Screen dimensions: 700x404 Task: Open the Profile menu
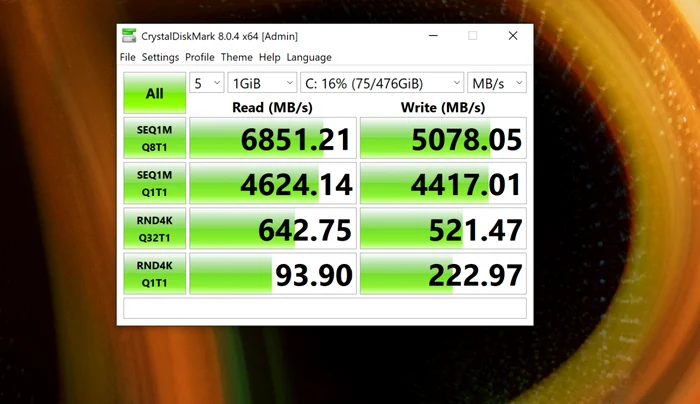(x=200, y=57)
